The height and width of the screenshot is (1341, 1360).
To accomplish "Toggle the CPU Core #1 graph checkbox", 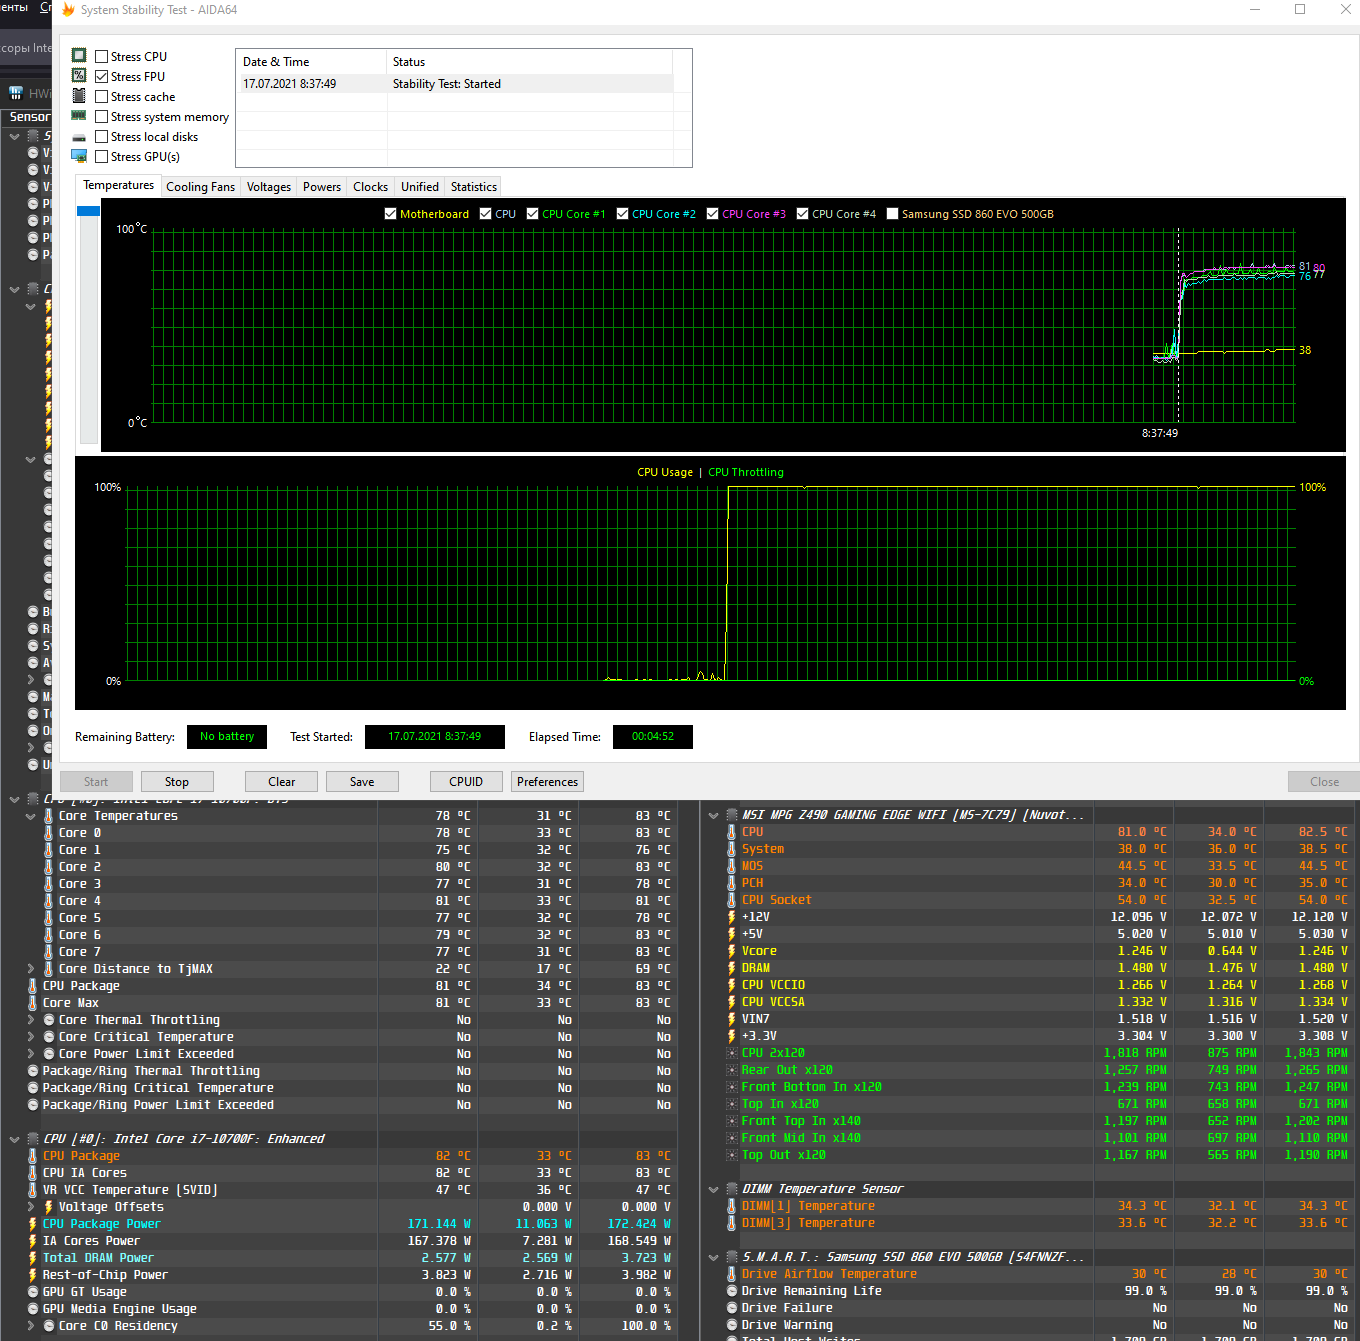I will click(x=533, y=214).
